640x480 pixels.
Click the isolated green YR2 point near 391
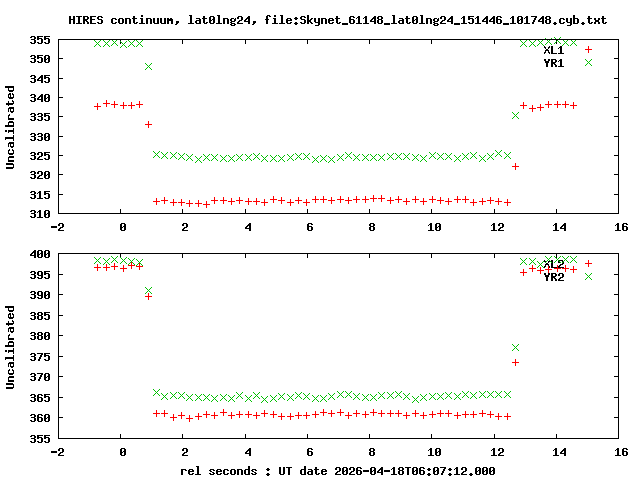coord(149,291)
